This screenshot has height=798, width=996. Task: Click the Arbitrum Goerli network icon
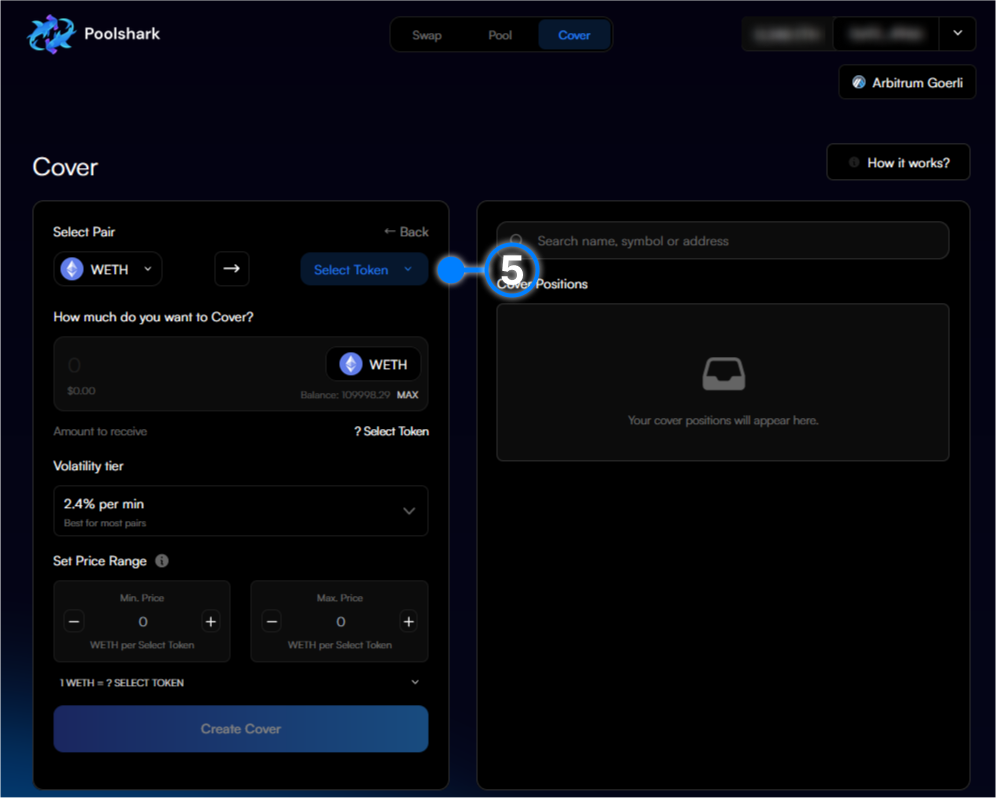pyautogui.click(x=858, y=82)
